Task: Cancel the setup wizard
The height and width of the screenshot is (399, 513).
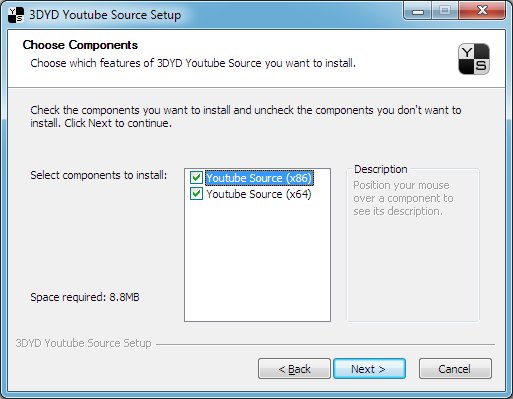Action: point(455,369)
